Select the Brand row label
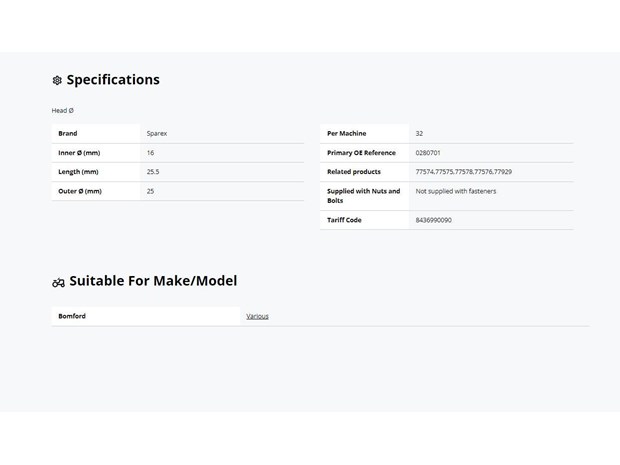The image size is (620, 465). [x=68, y=133]
